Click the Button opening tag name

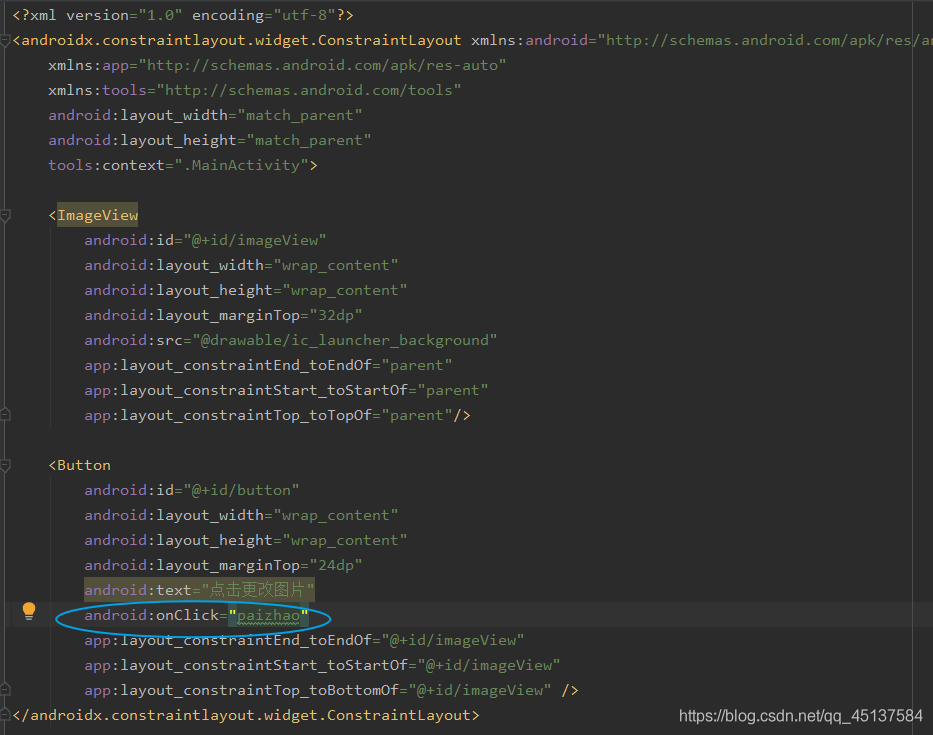[x=84, y=465]
